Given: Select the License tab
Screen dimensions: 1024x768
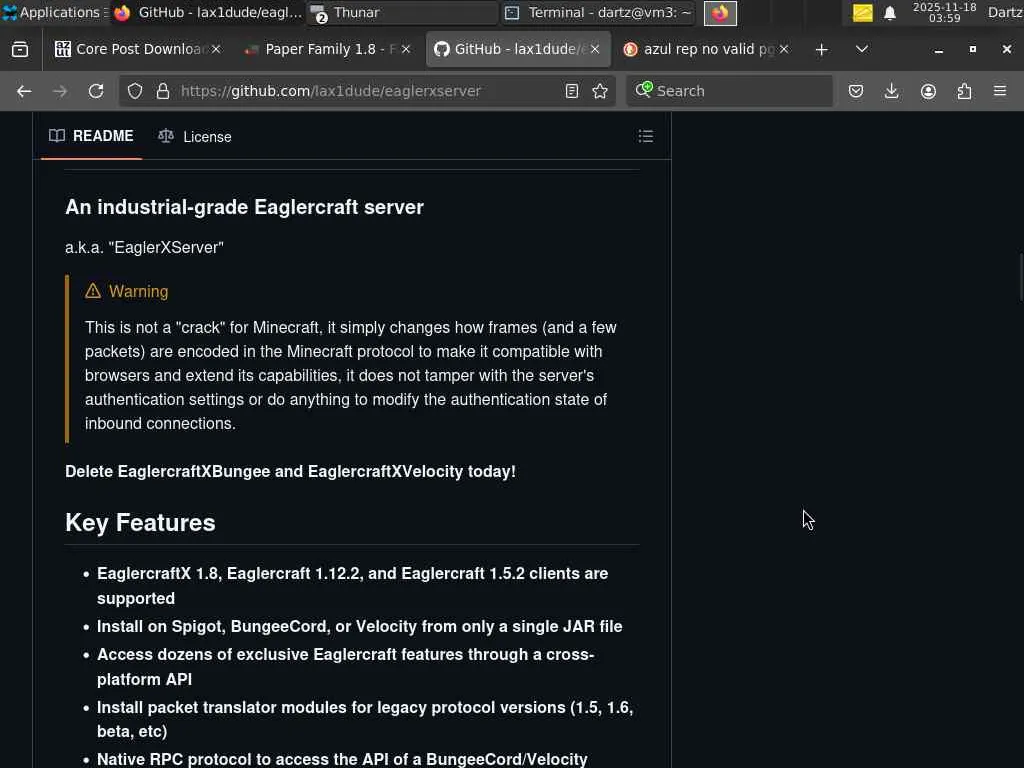Looking at the screenshot, I should point(195,136).
